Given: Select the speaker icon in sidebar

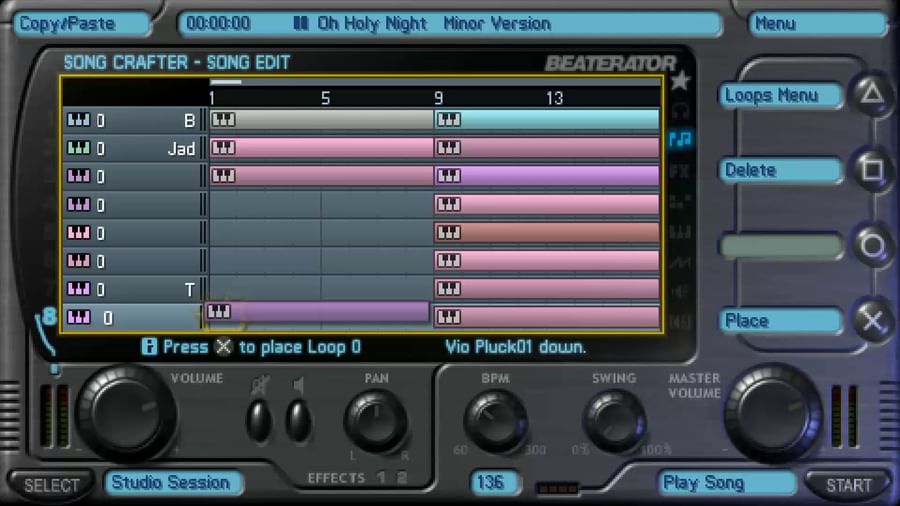Looking at the screenshot, I should (x=680, y=292).
